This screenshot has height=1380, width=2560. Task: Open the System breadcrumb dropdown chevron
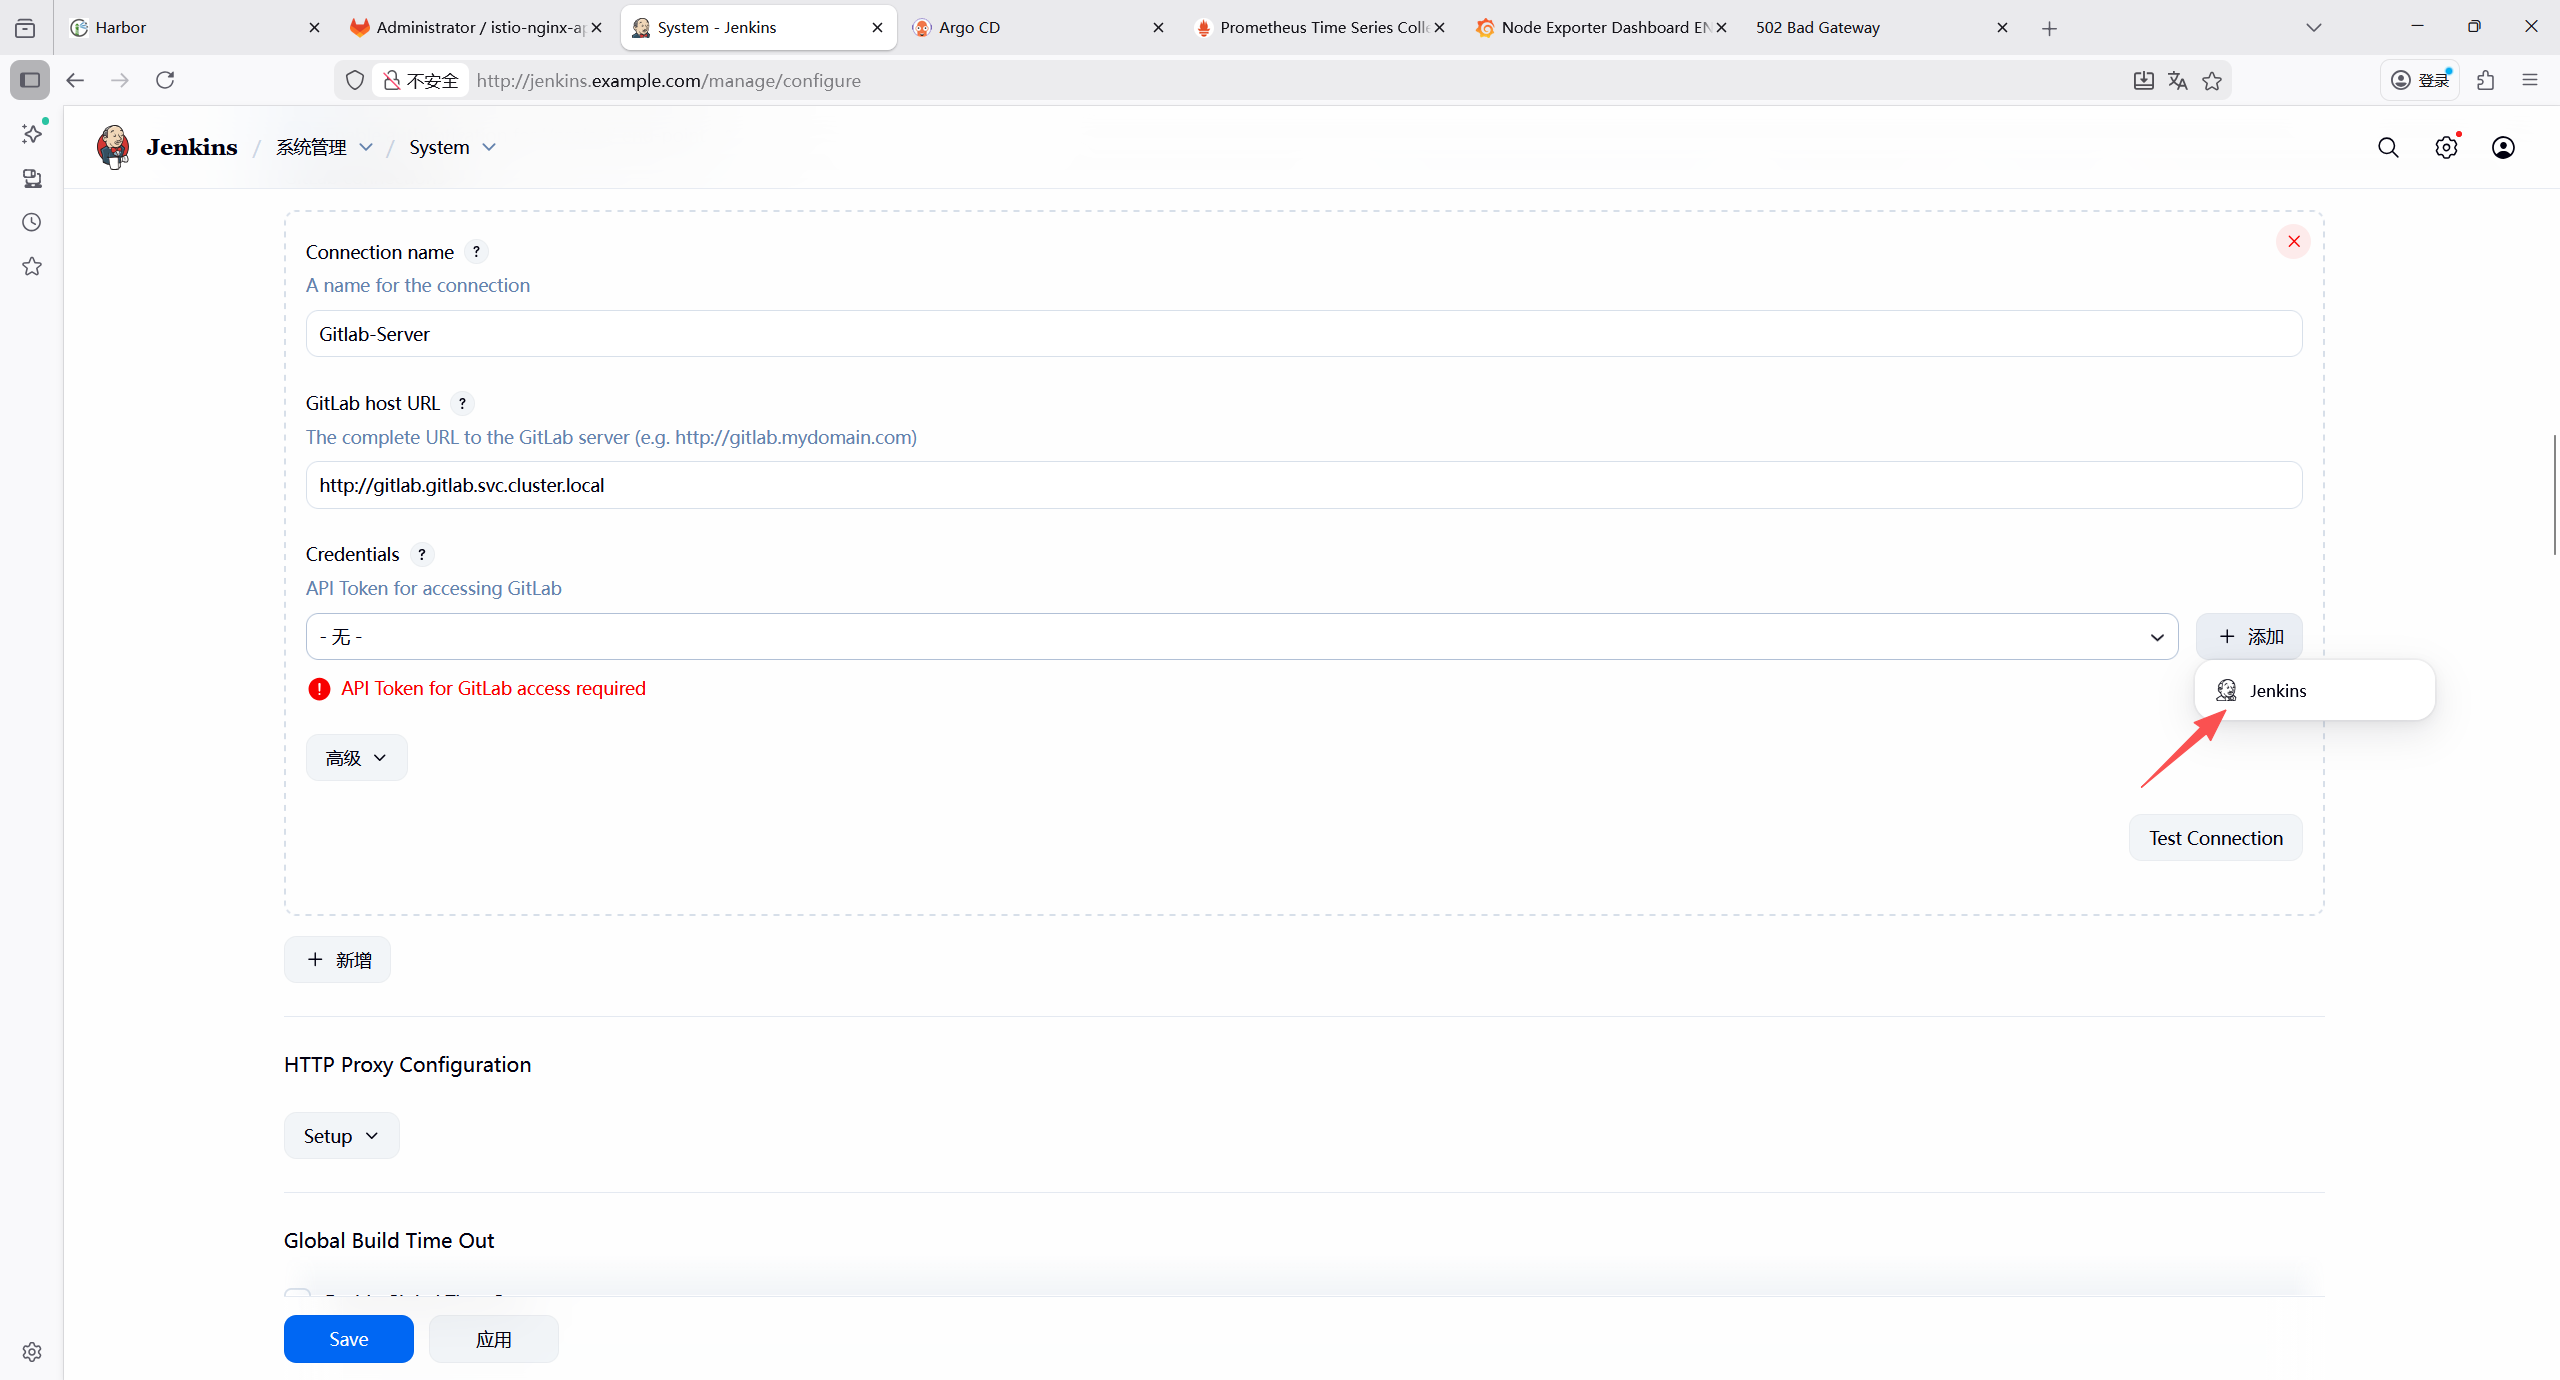pos(489,147)
